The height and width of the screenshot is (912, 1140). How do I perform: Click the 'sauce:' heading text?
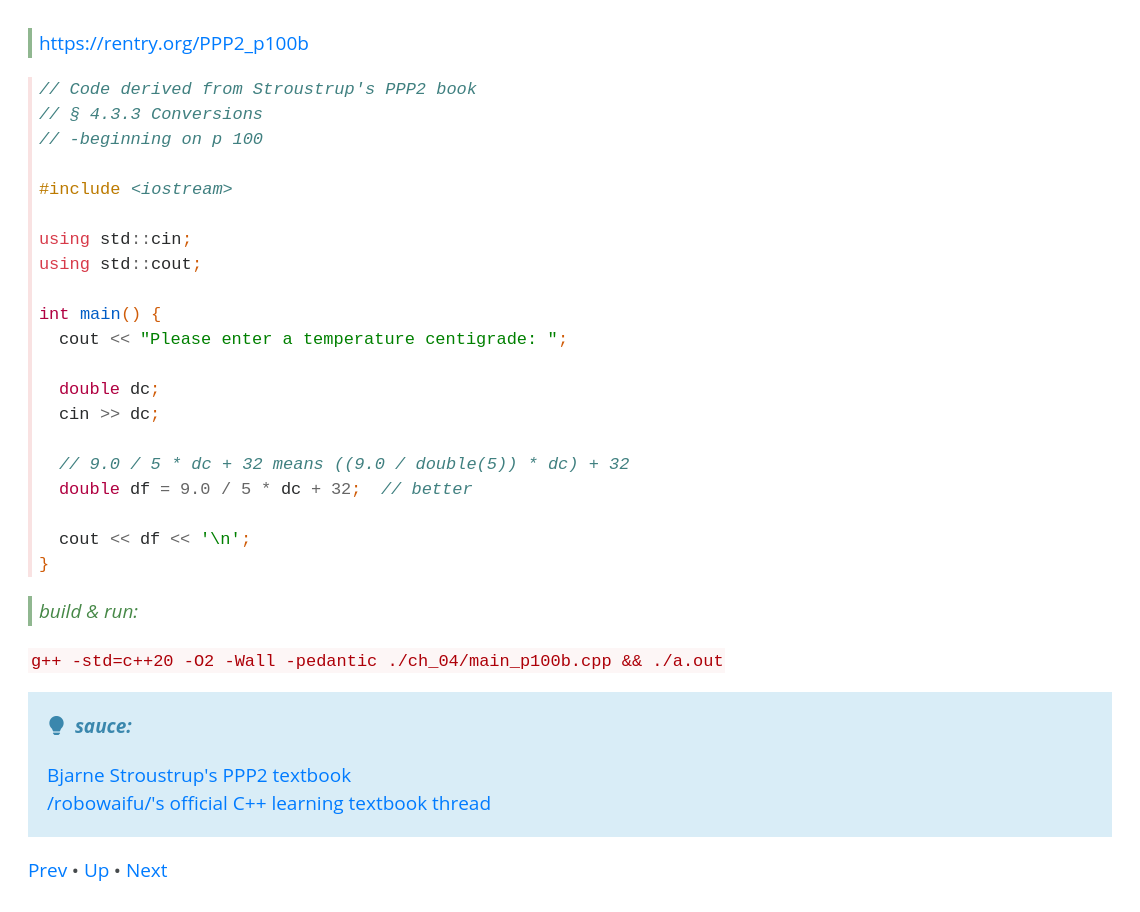click(x=103, y=726)
